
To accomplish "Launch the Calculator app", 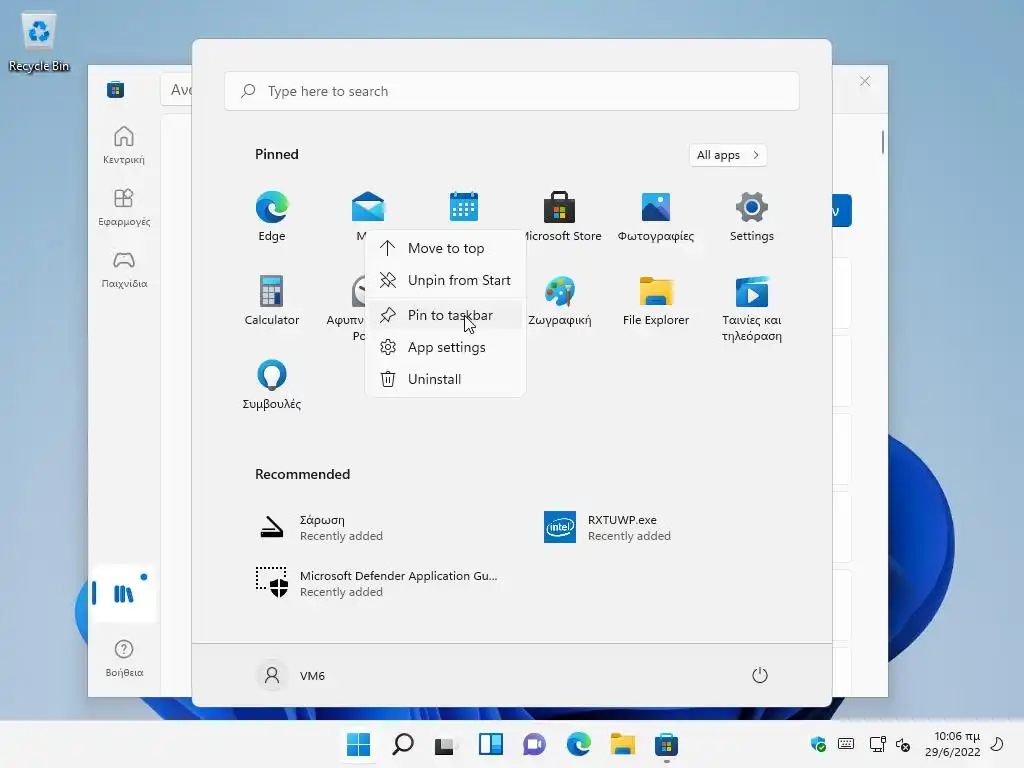I will click(272, 300).
